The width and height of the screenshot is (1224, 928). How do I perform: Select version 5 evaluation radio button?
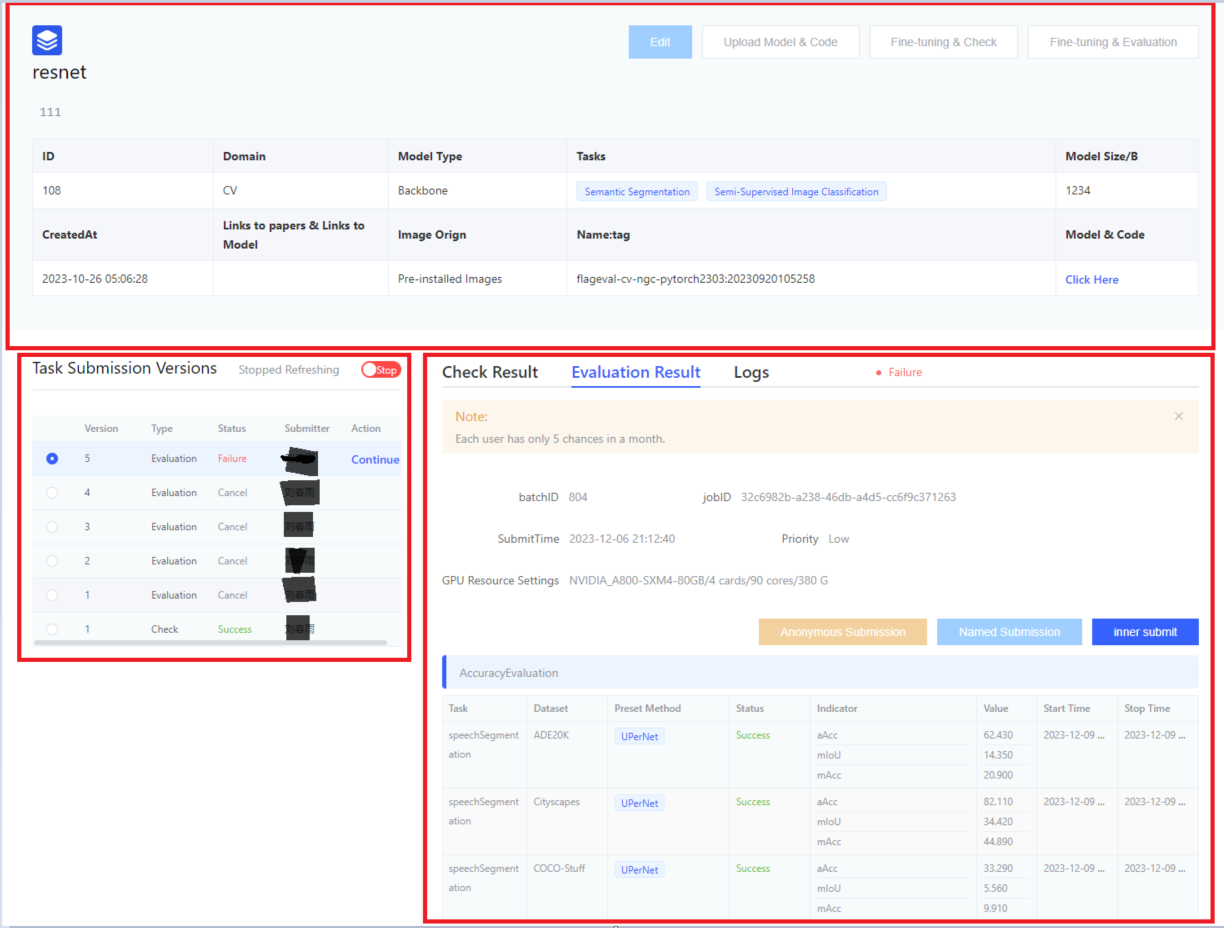[x=52, y=459]
